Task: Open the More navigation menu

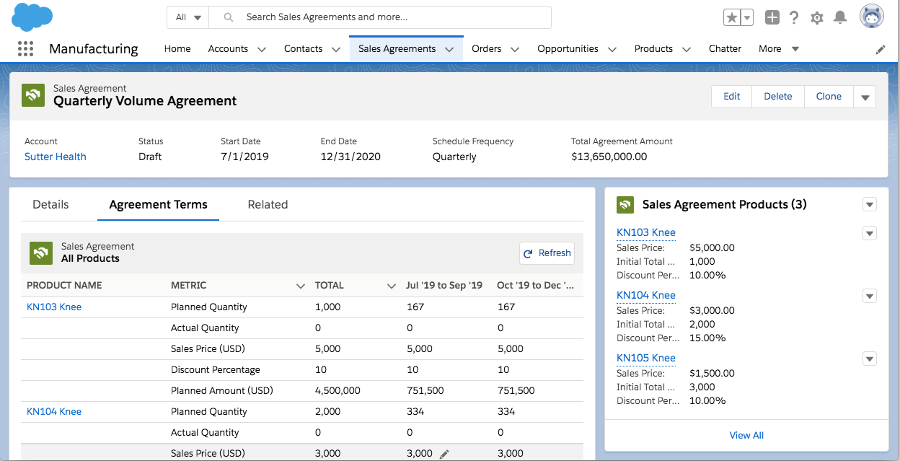Action: coord(778,49)
